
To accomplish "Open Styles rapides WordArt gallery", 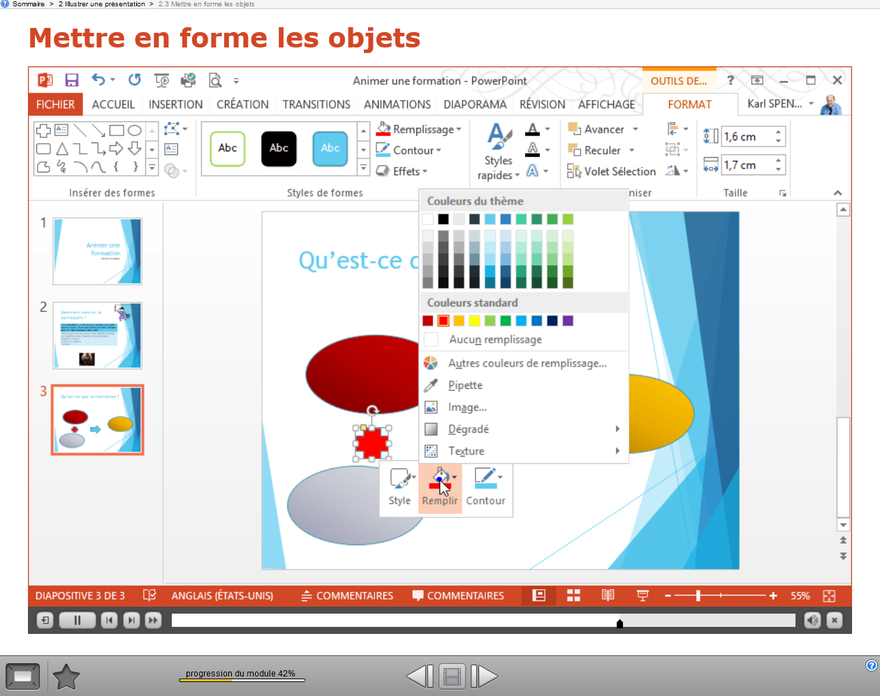I will (498, 153).
